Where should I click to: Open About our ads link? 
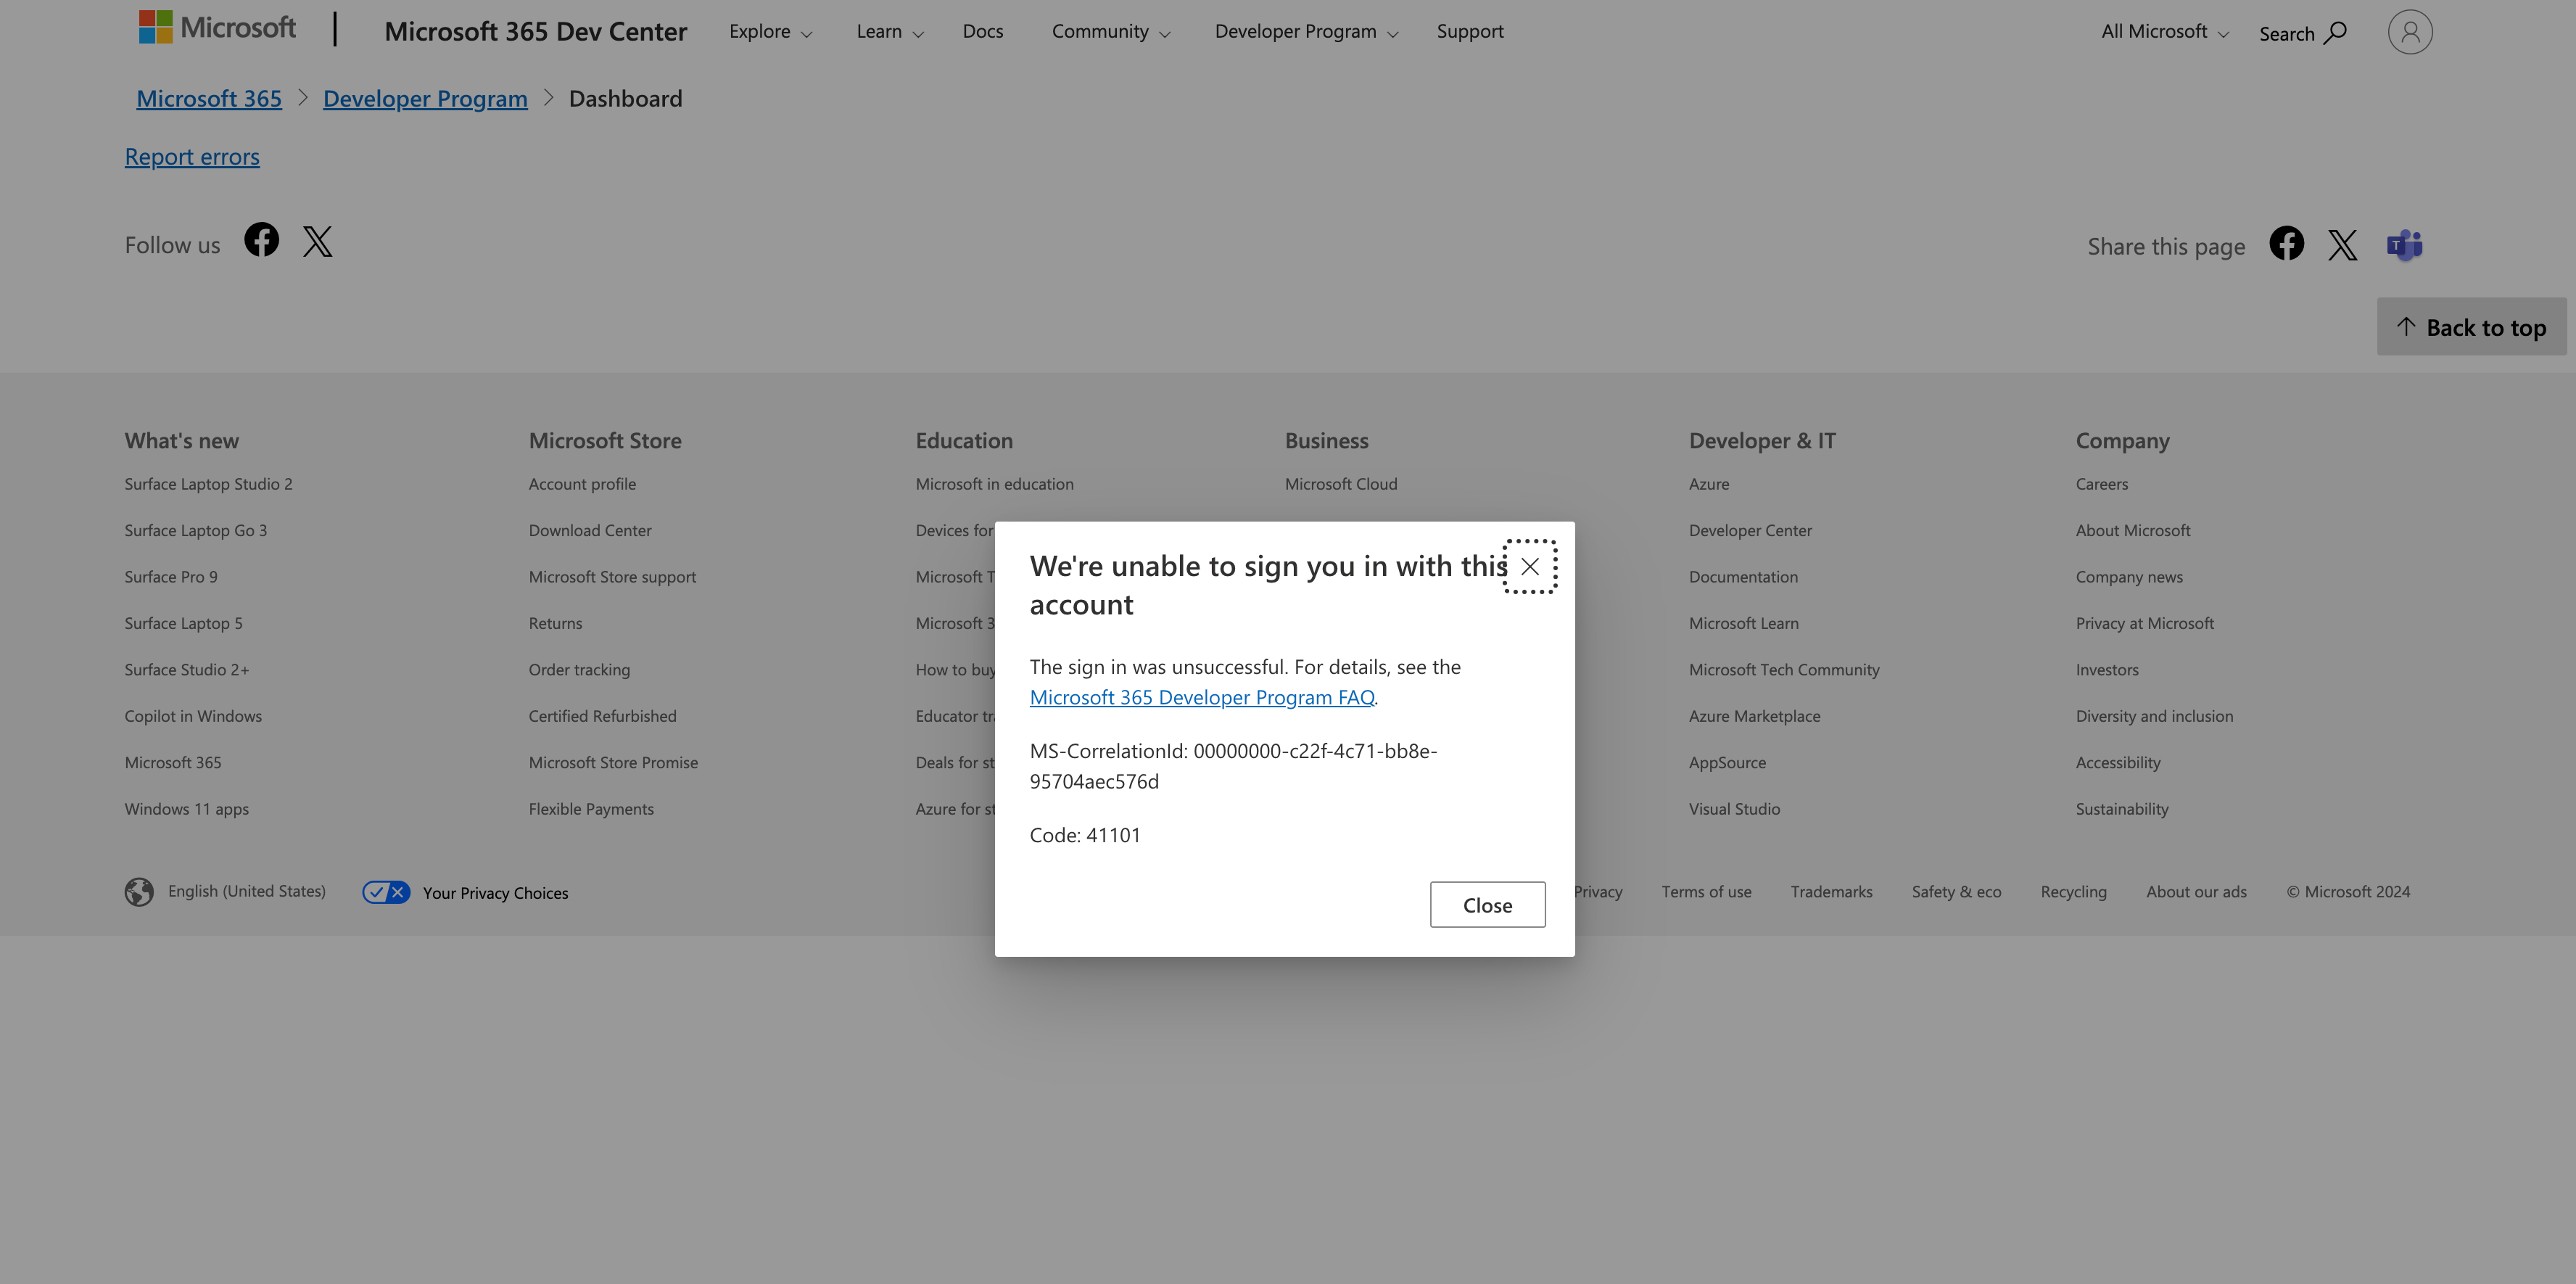2196,892
